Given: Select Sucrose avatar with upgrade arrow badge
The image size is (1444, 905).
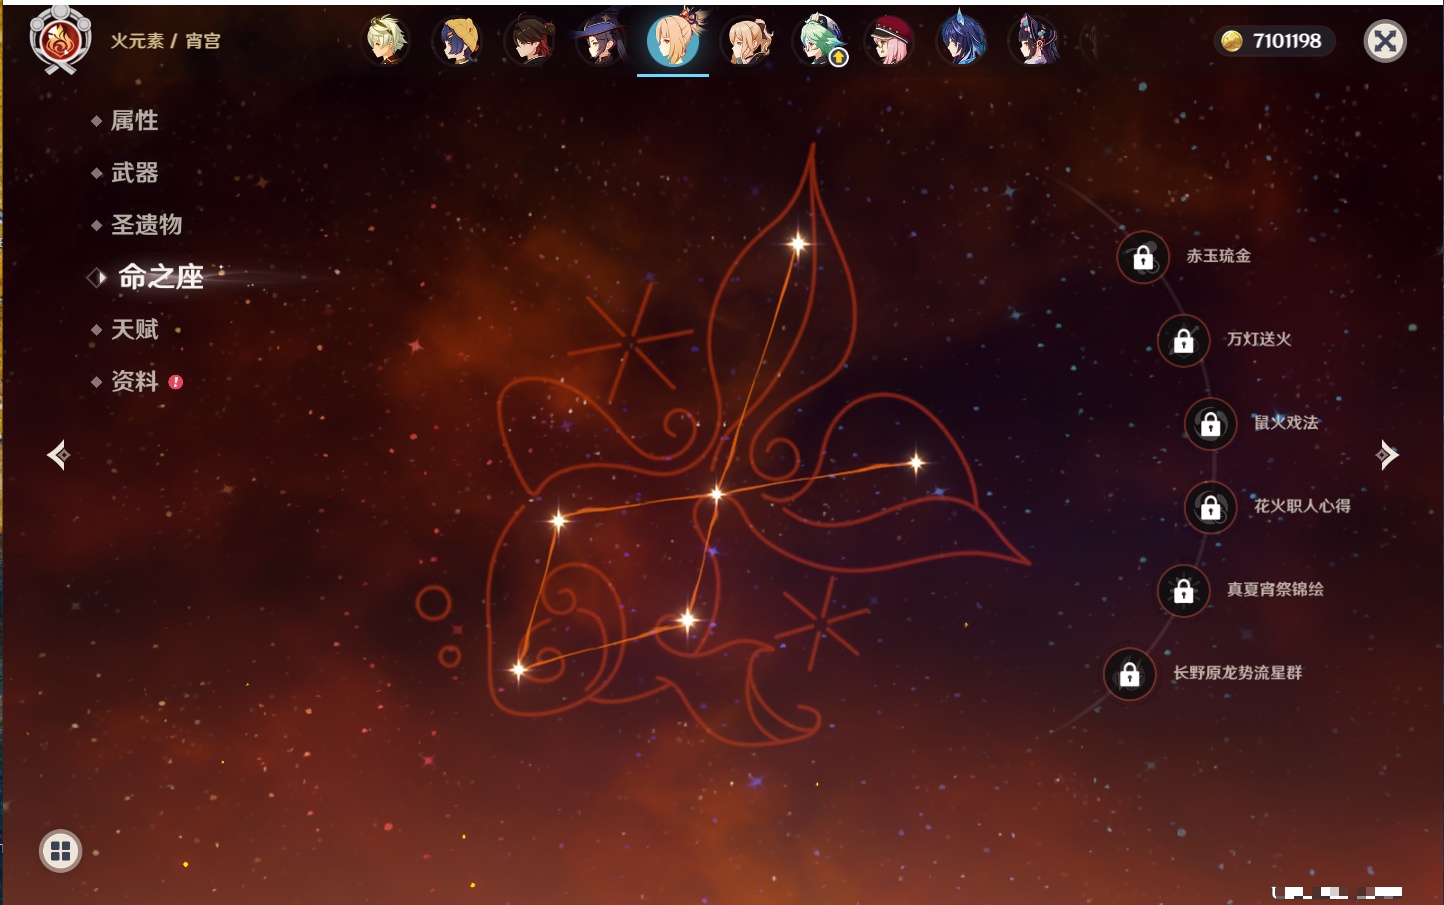Looking at the screenshot, I should 820,41.
